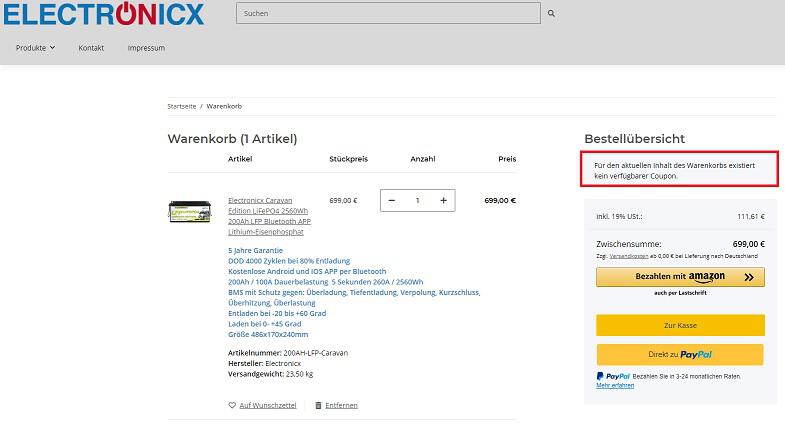Viewport: 785px width, 426px height.
Task: Focus the Suchen search field
Action: (388, 14)
